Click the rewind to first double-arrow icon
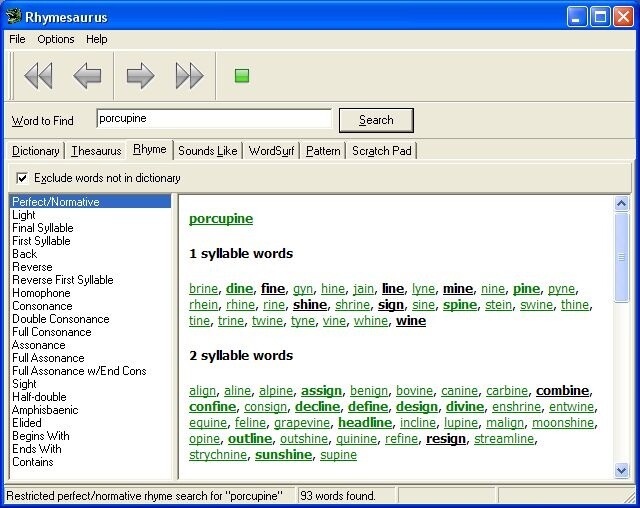Viewport: 640px width, 508px height. 39,75
